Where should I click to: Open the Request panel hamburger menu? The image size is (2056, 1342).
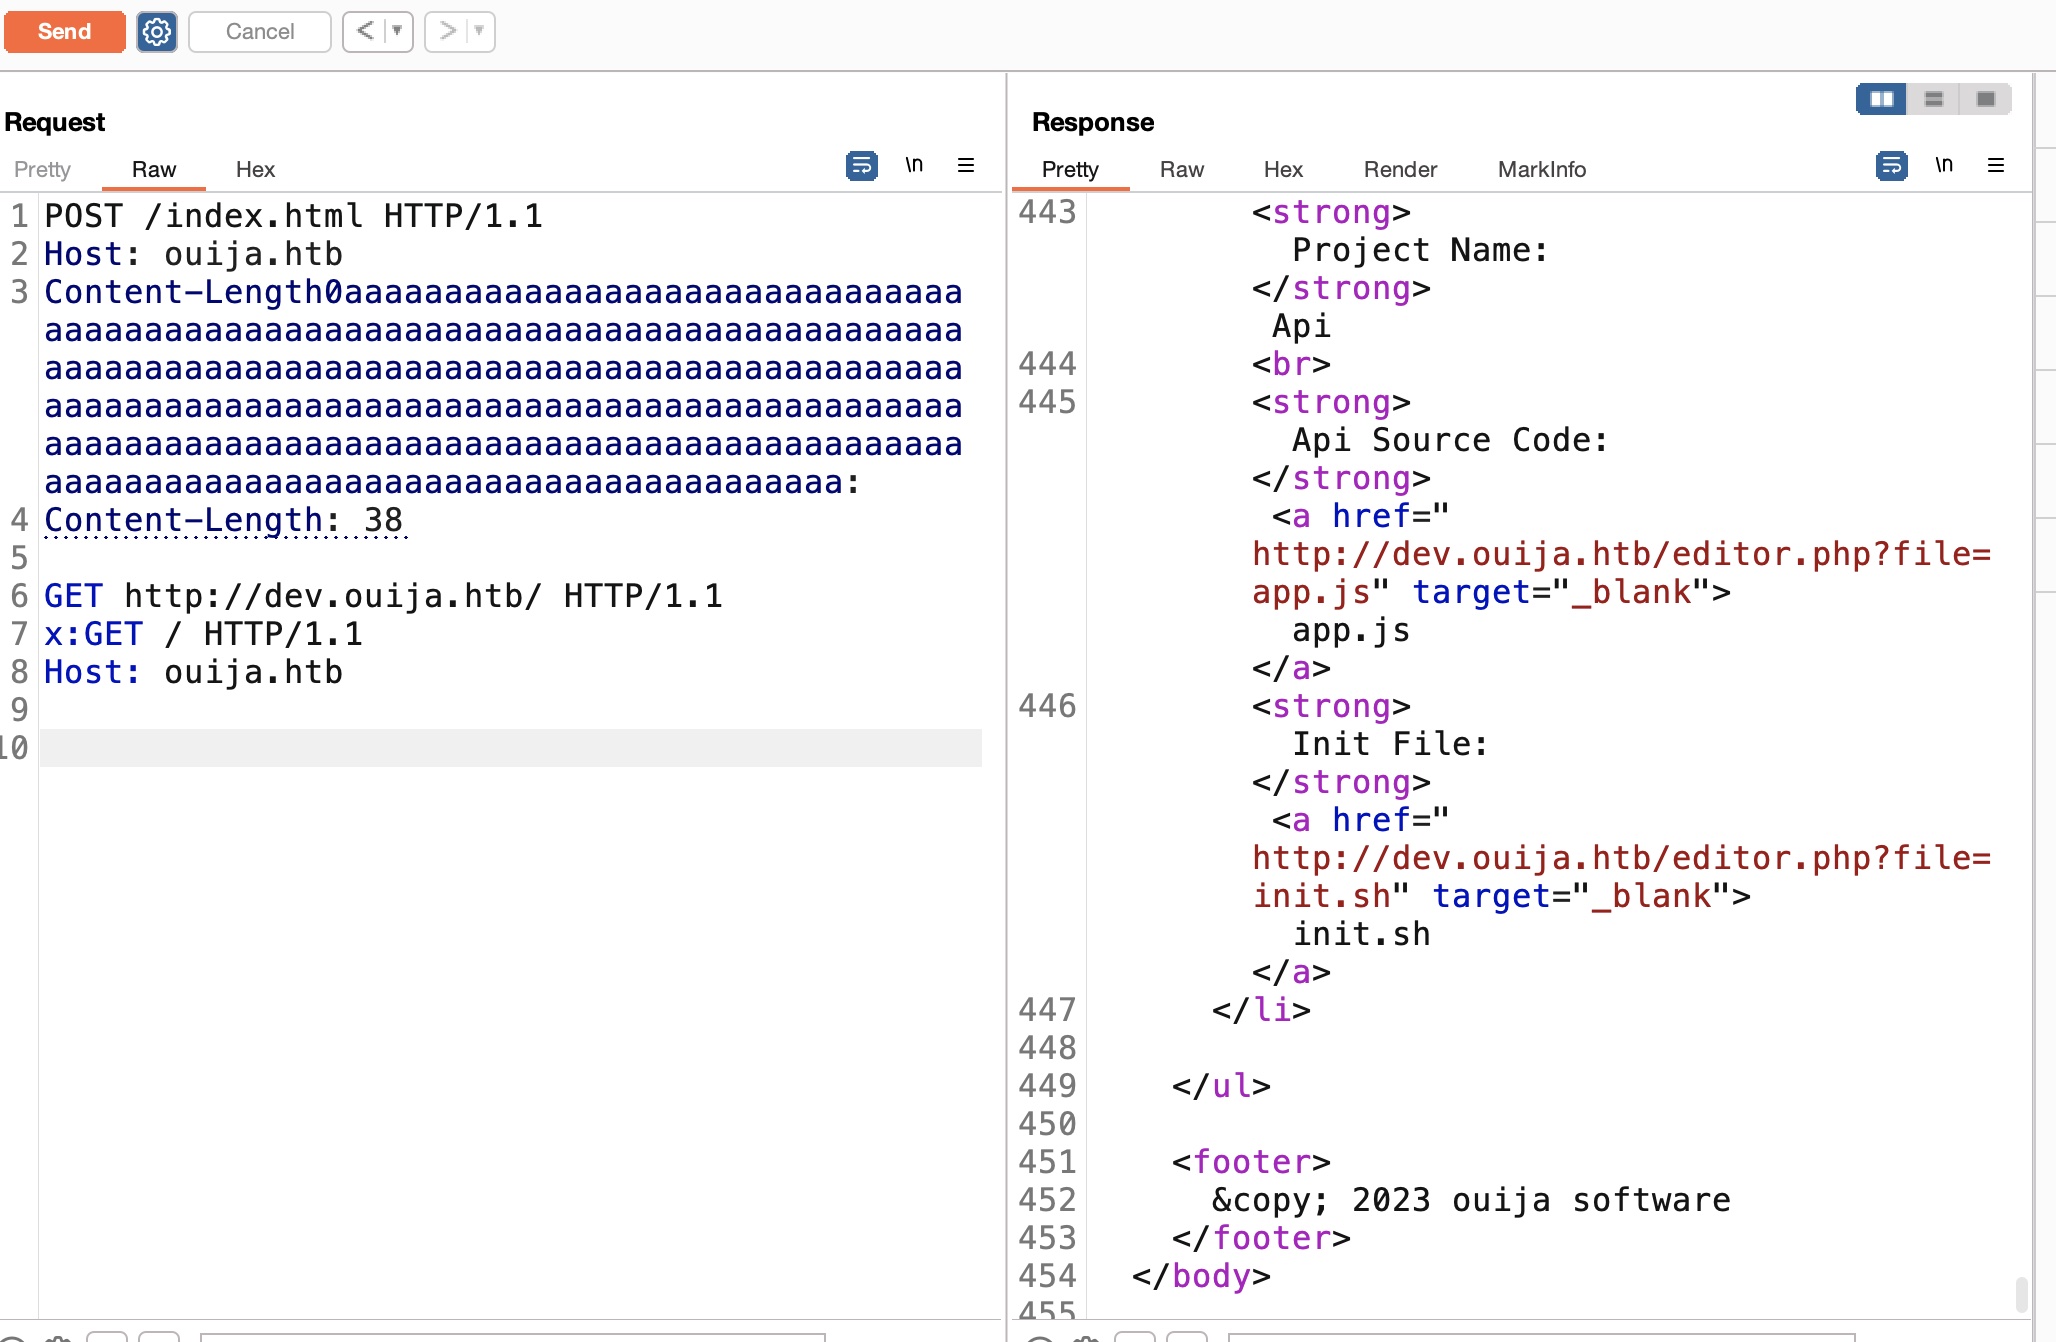(966, 165)
